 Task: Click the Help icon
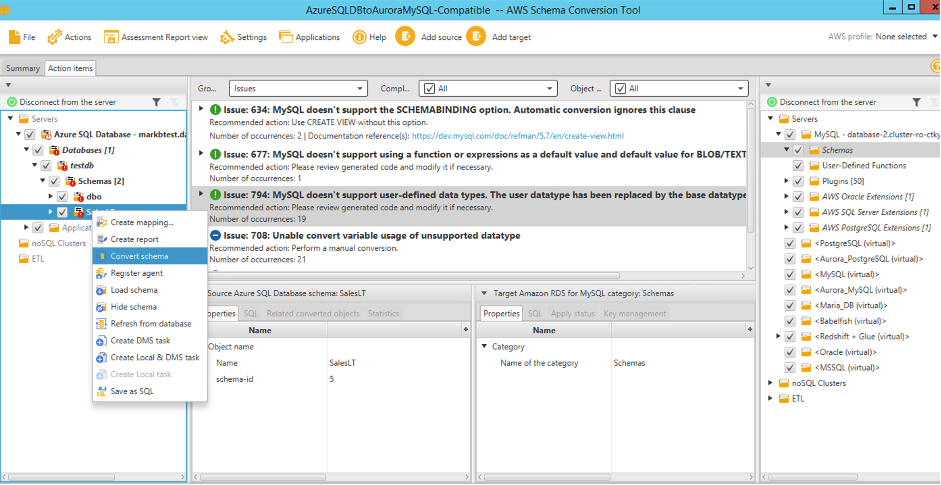pyautogui.click(x=359, y=37)
